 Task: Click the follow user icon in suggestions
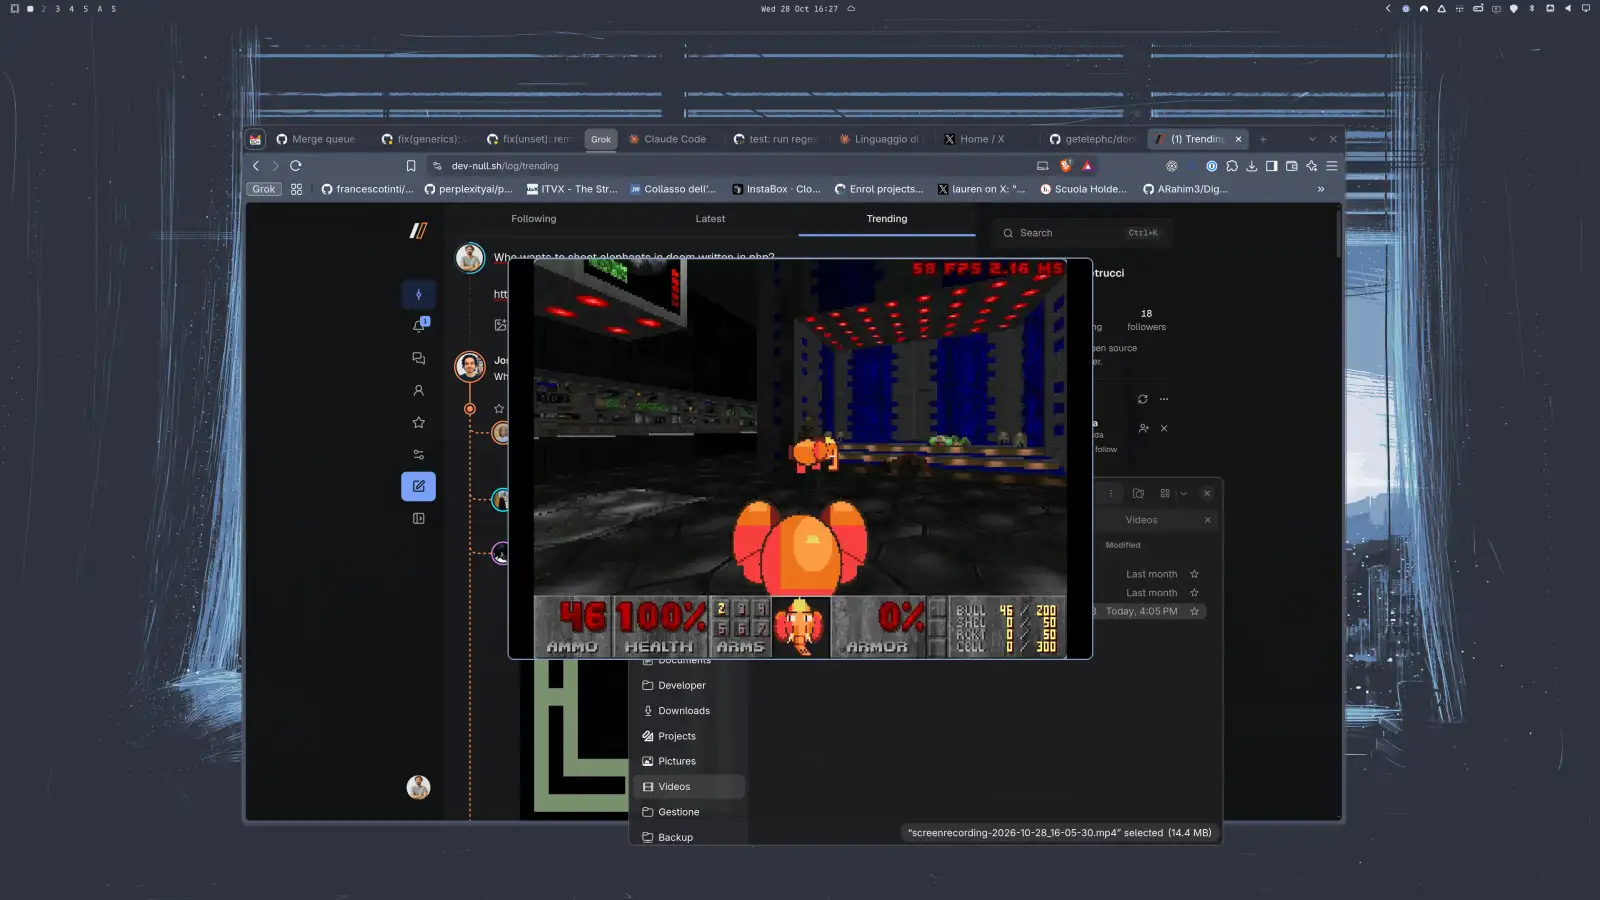click(x=1143, y=428)
